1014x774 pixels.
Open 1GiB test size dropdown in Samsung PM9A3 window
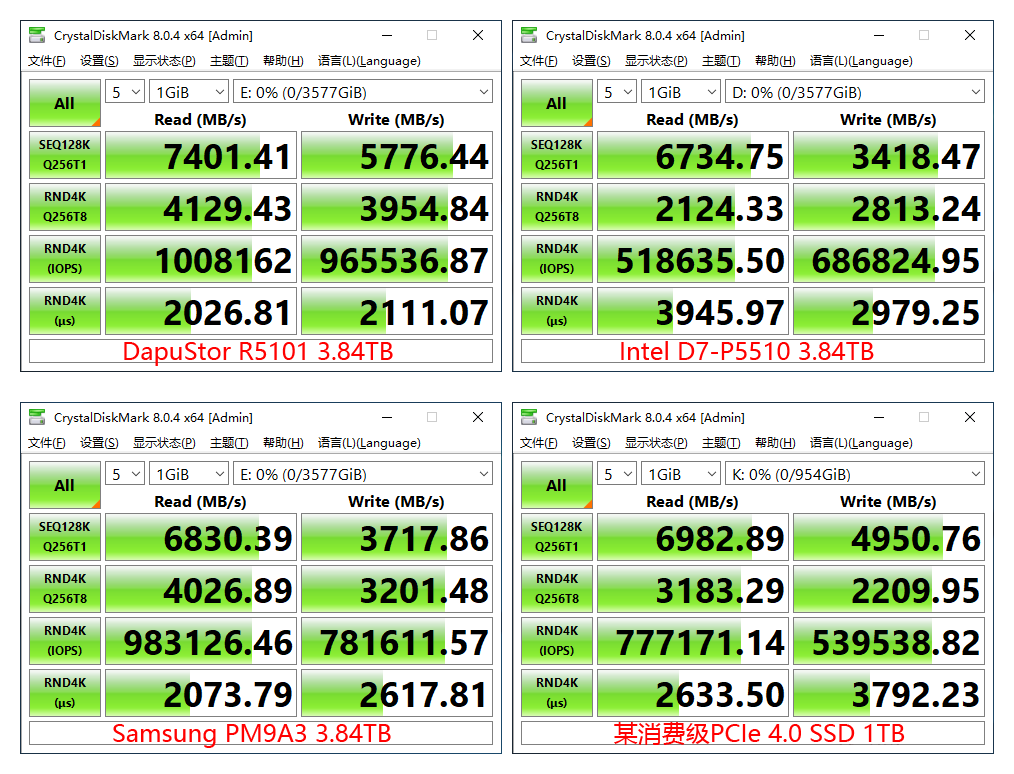point(189,474)
